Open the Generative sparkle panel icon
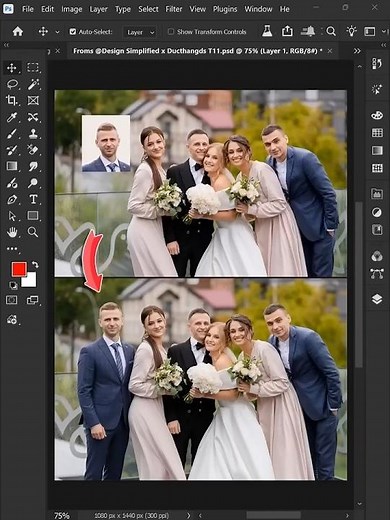The image size is (390, 520). (x=377, y=89)
